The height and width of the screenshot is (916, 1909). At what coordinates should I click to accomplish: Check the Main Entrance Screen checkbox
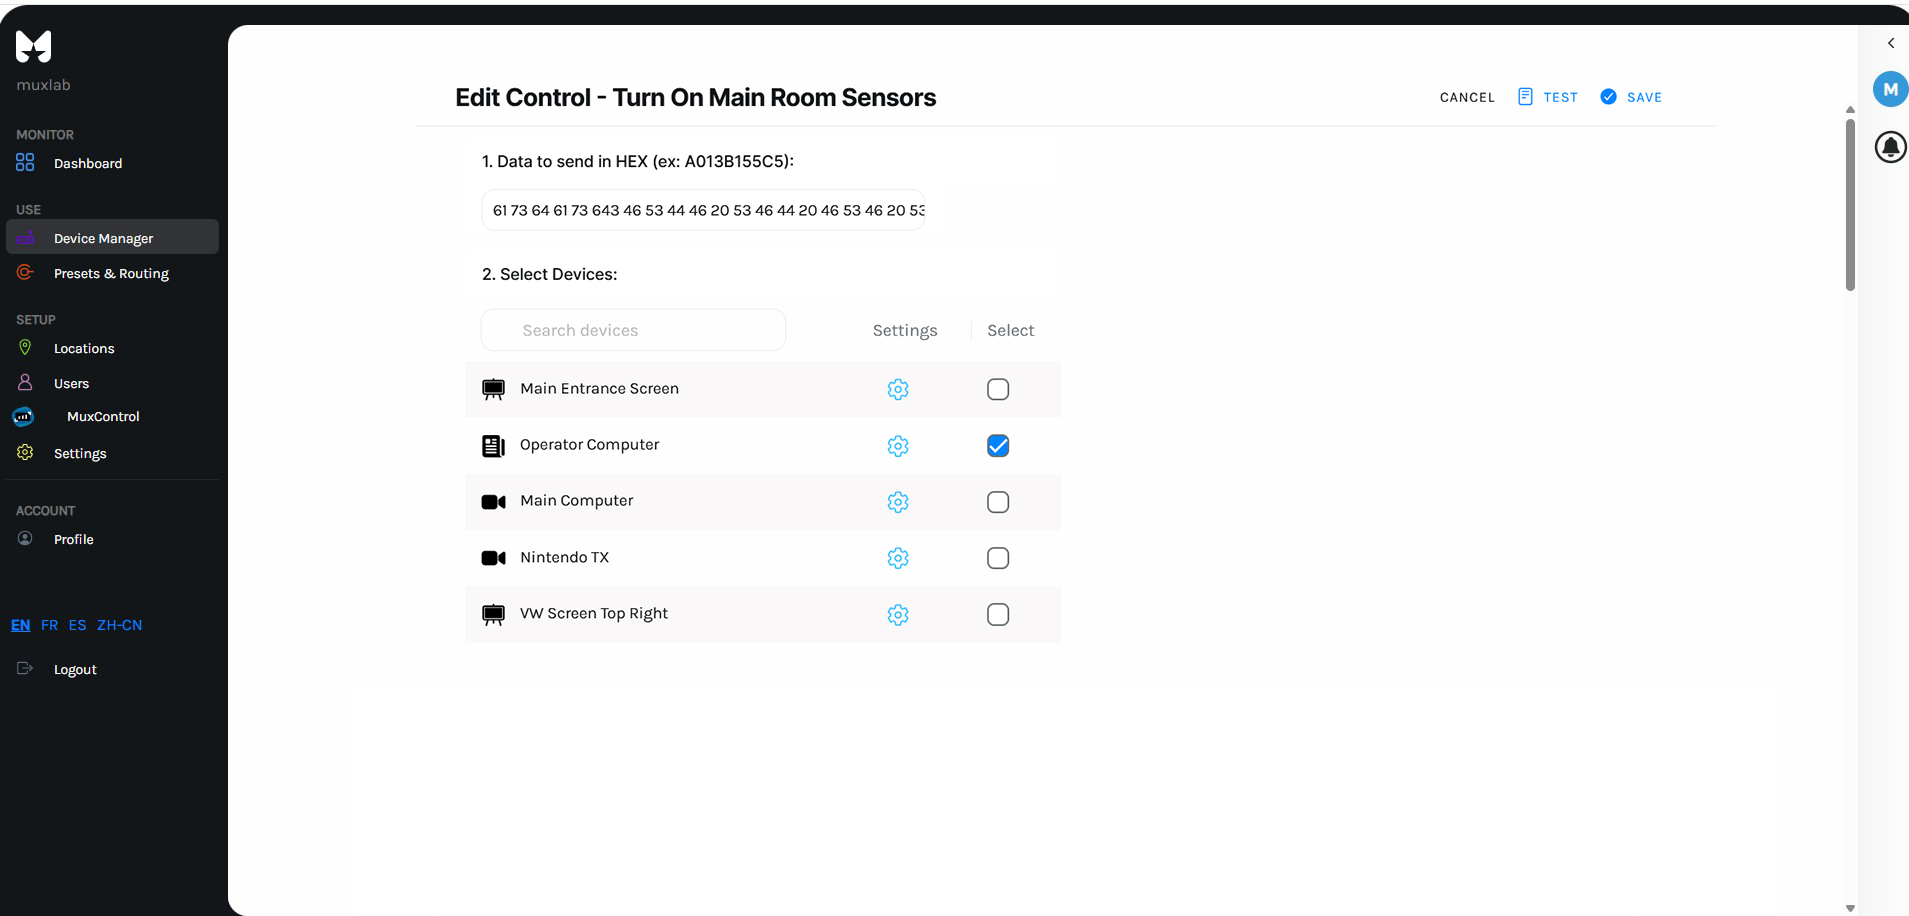point(998,389)
